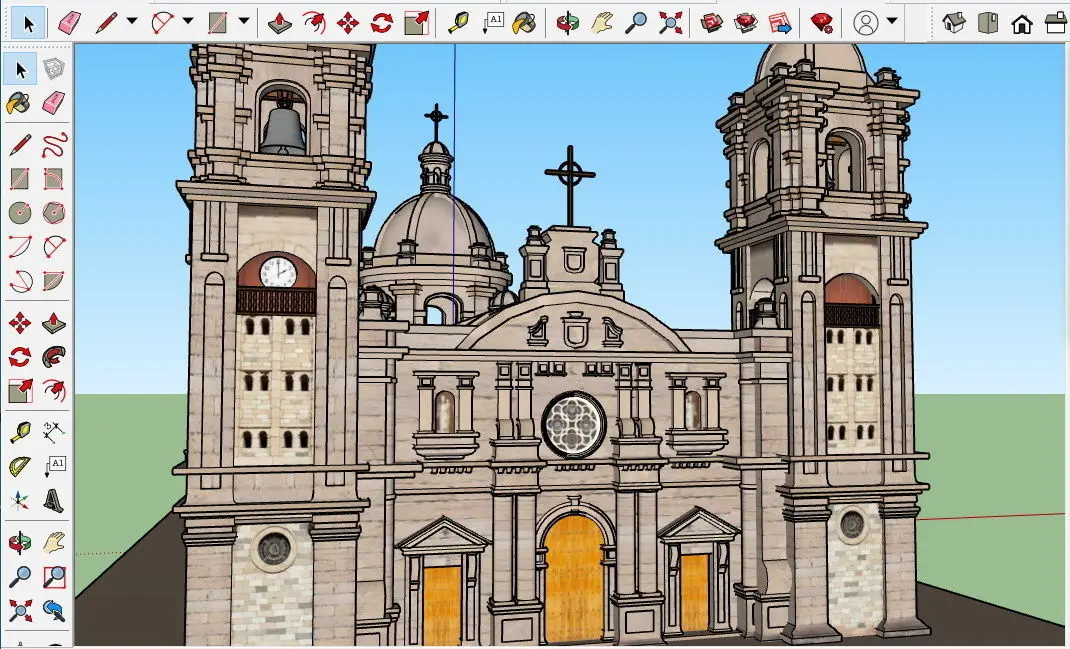
Task: Activate Push/Pull in the side palette
Action: (x=54, y=322)
